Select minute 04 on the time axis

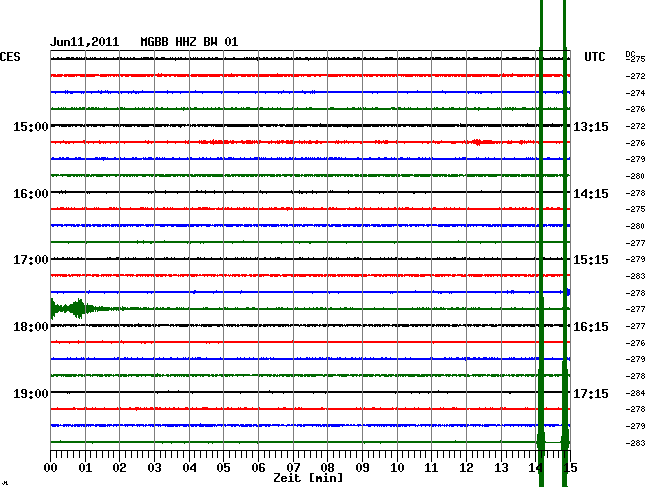(189, 468)
